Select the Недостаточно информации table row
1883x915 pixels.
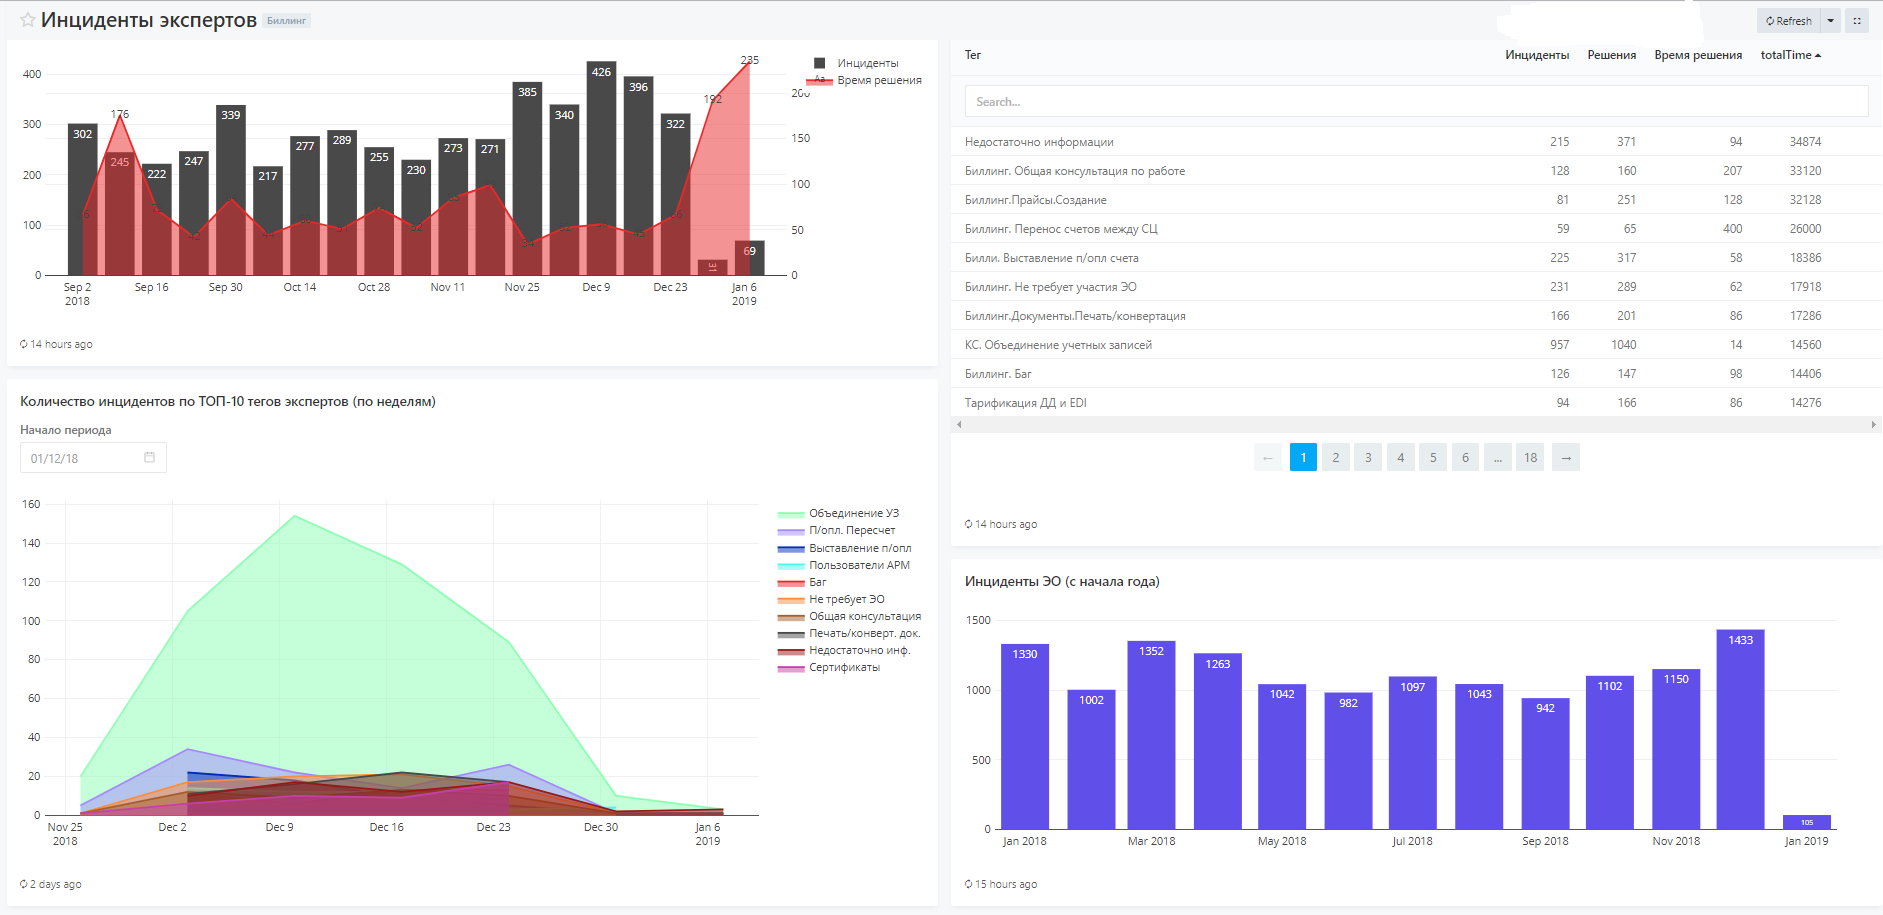click(1416, 142)
